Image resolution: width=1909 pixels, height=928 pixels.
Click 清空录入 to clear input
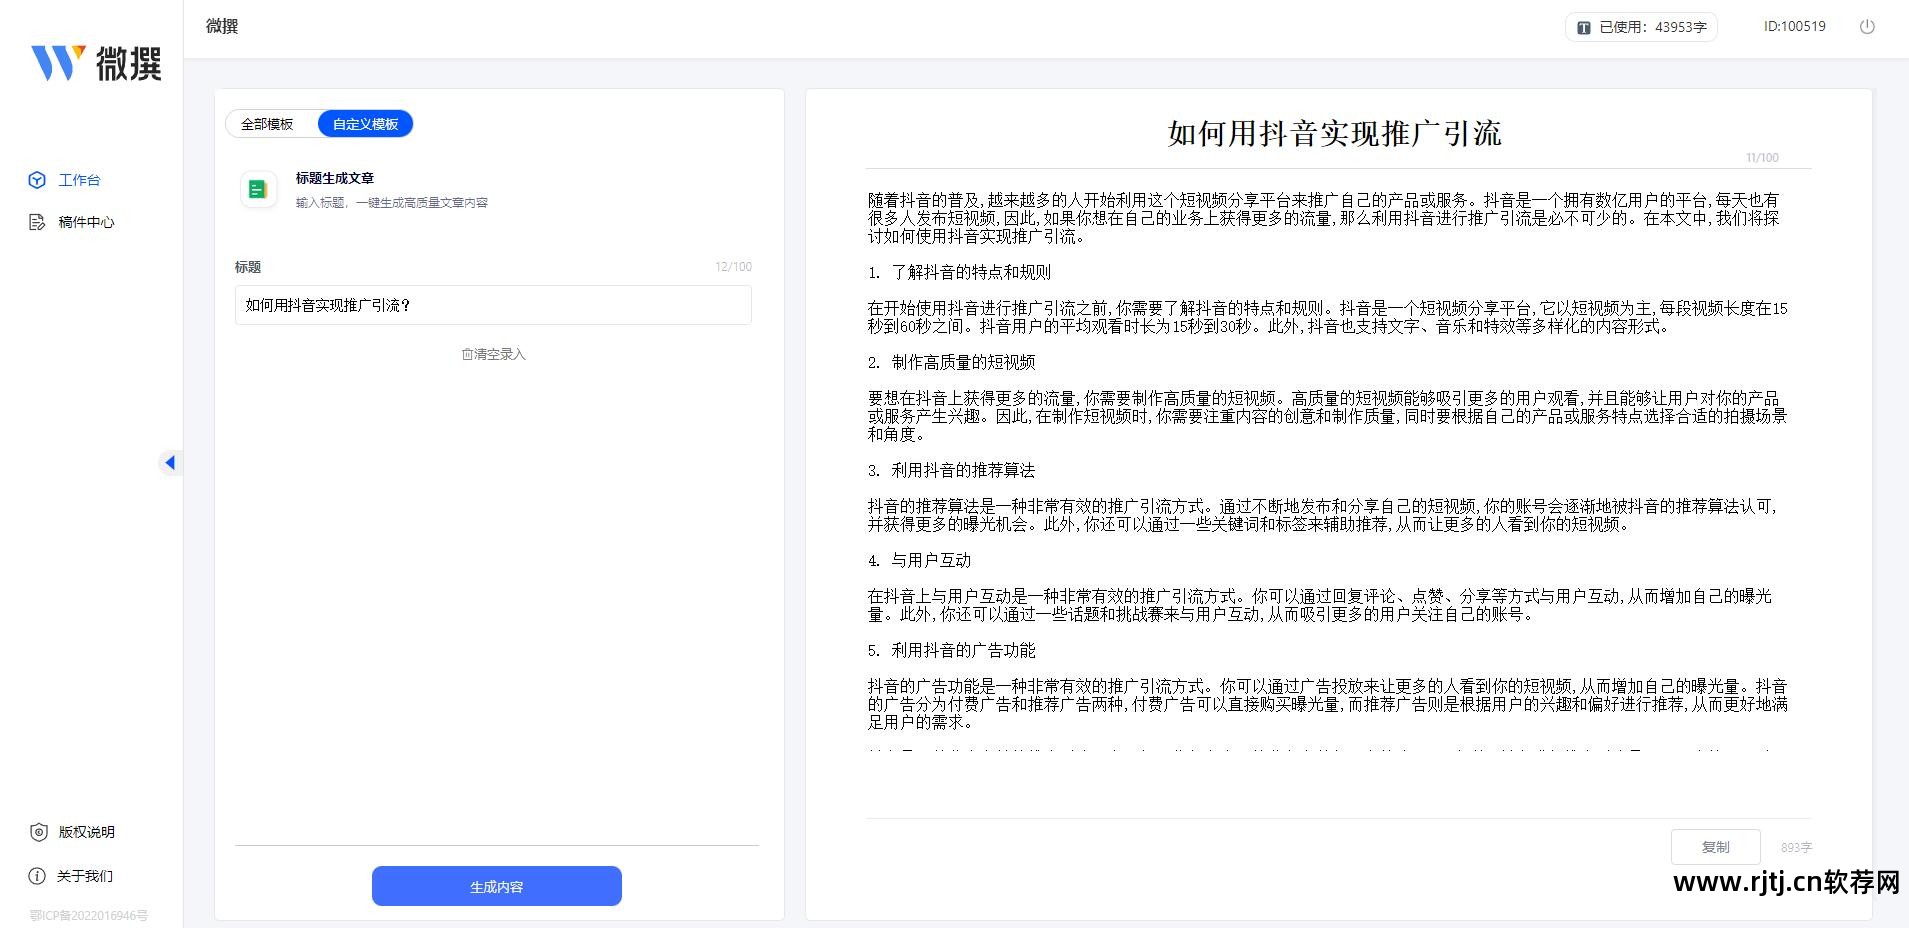point(493,354)
